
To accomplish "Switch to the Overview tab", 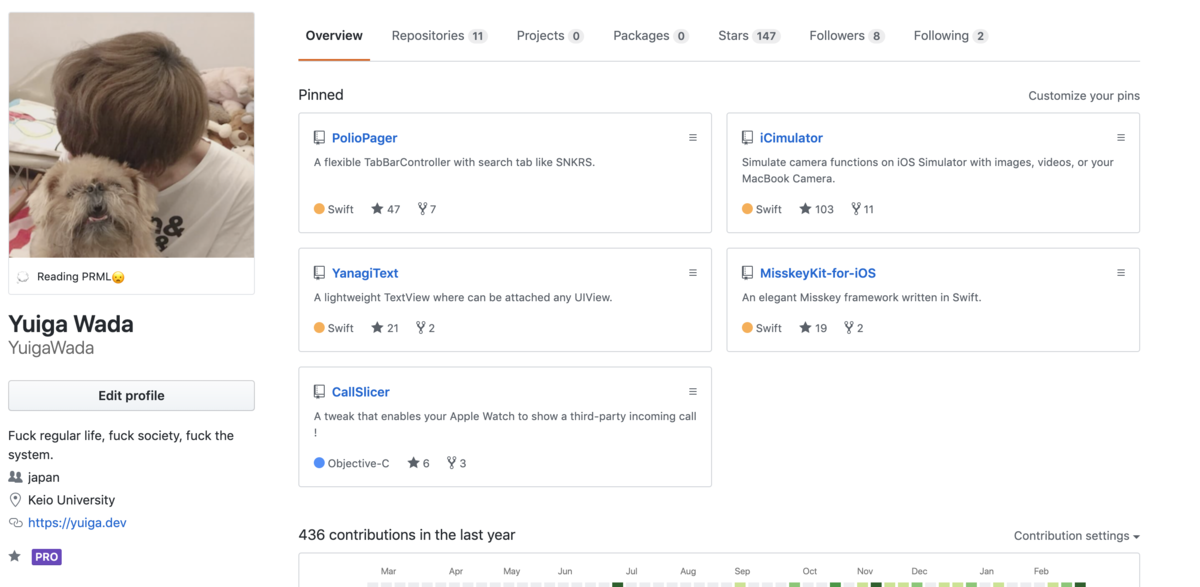I will 334,36.
